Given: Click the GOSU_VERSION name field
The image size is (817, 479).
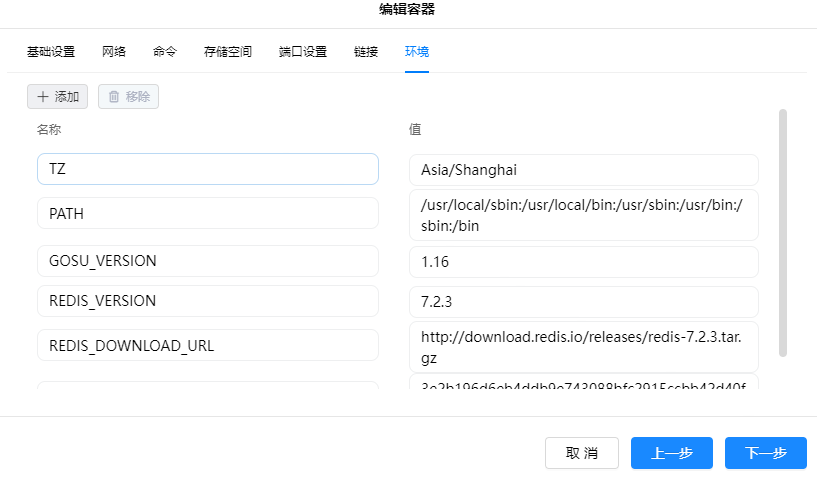Looking at the screenshot, I should pos(208,261).
